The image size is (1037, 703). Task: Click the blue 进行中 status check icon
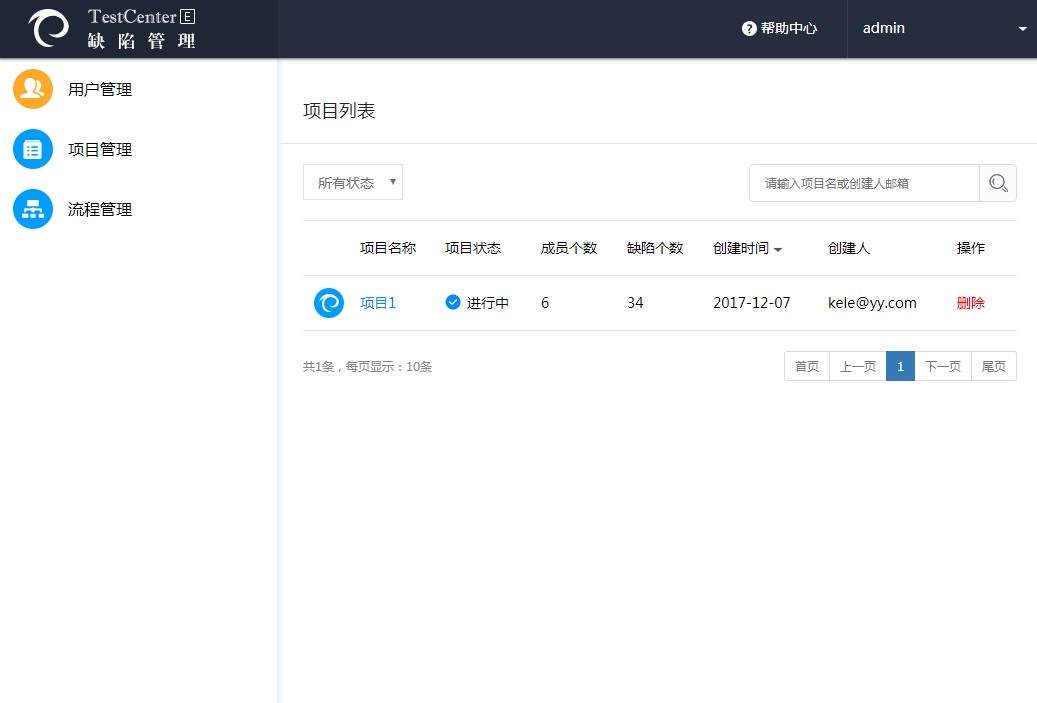tap(453, 302)
